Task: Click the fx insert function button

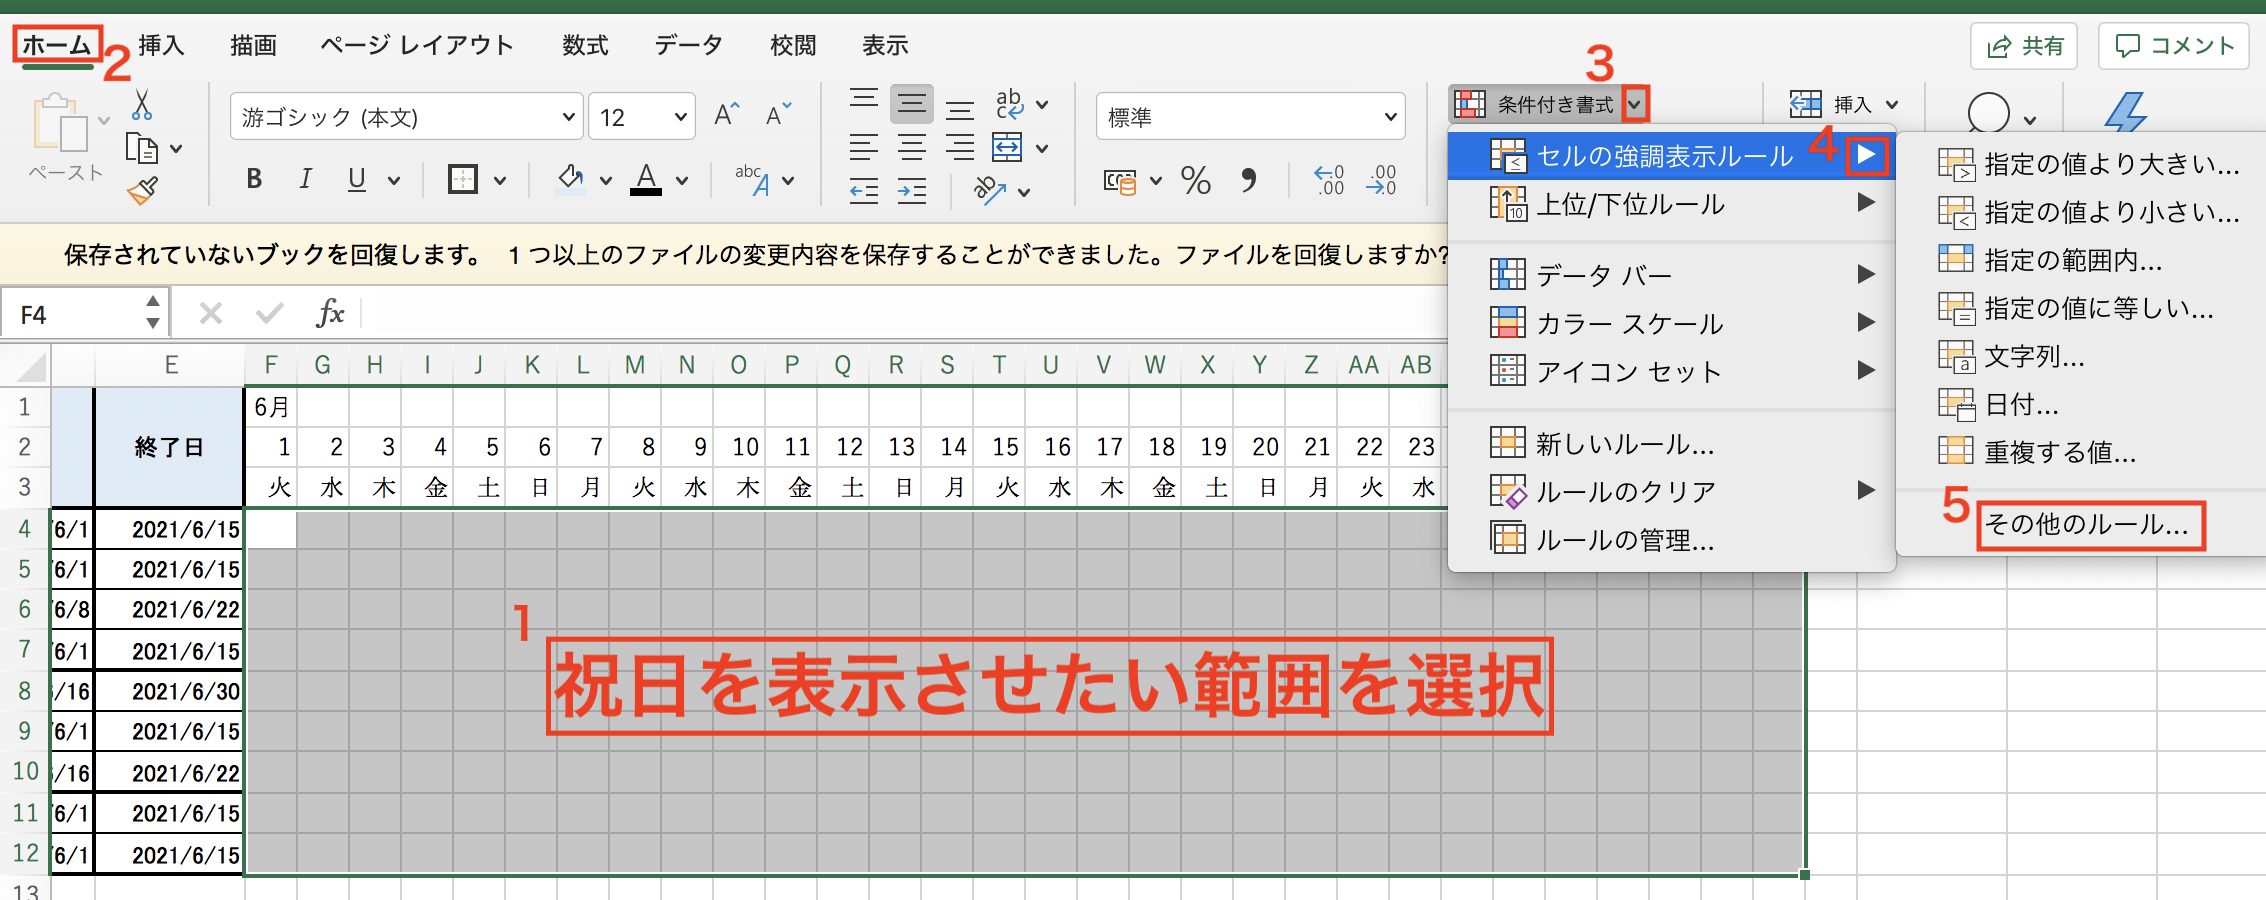Action: click(330, 314)
